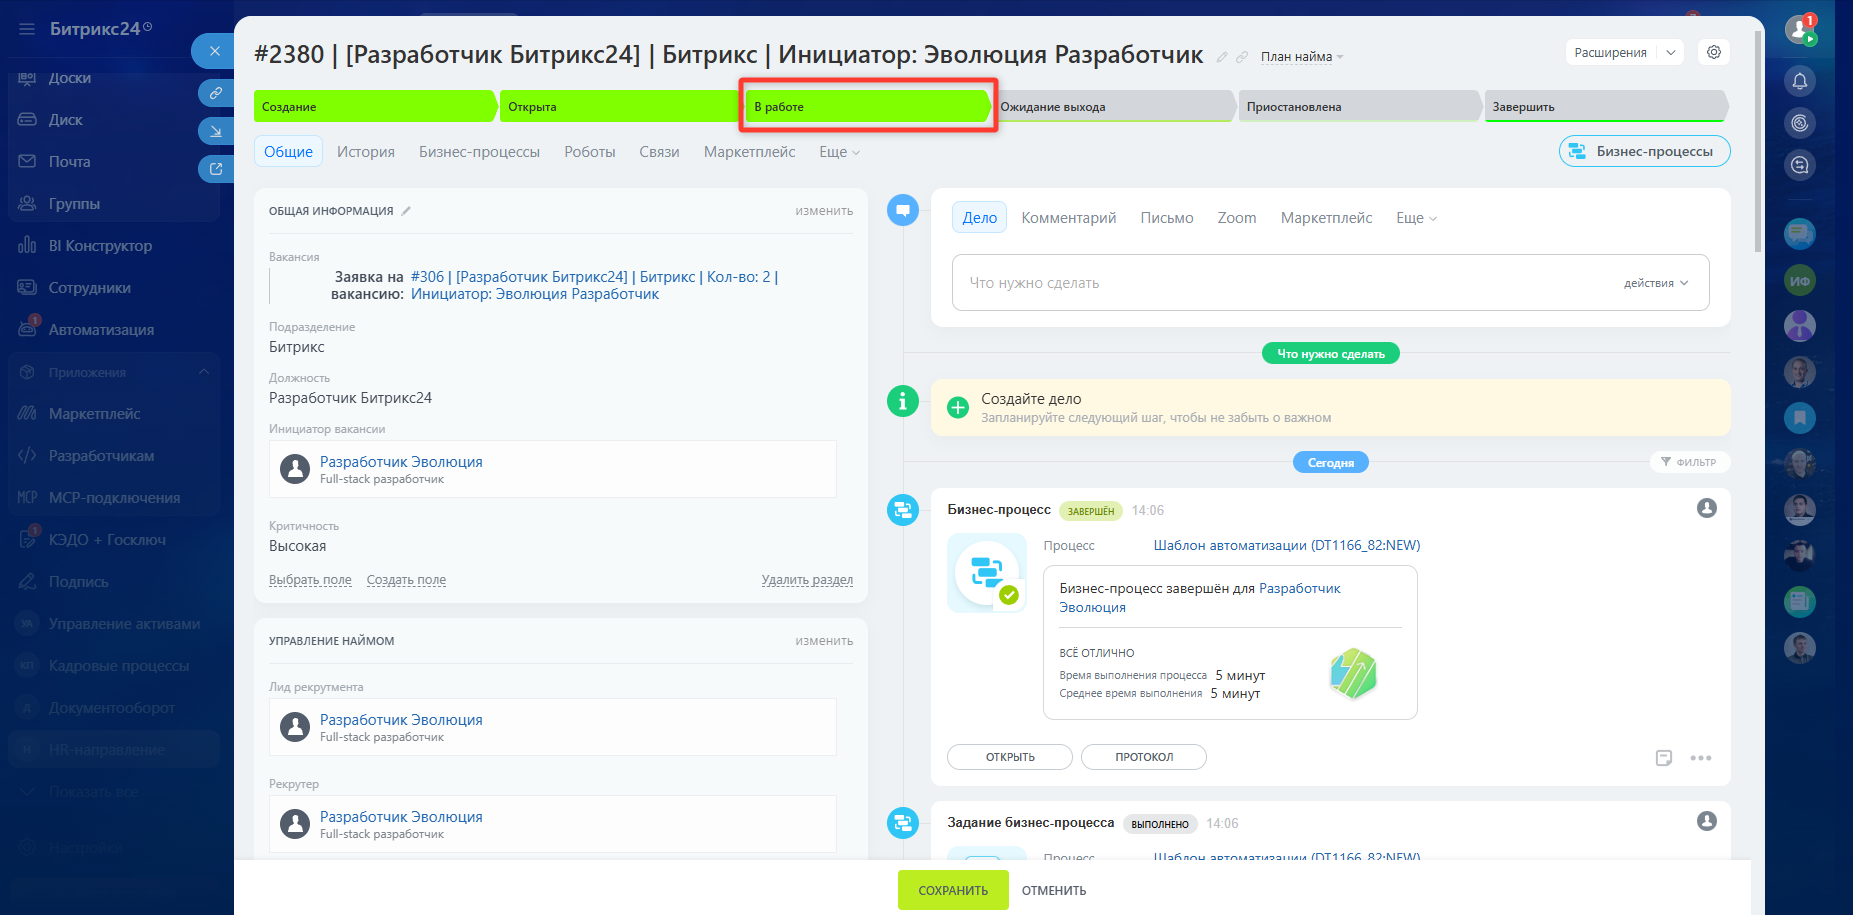Open the bookmark chat icon in right bar
Viewport: 1853px width, 915px height.
[1800, 417]
